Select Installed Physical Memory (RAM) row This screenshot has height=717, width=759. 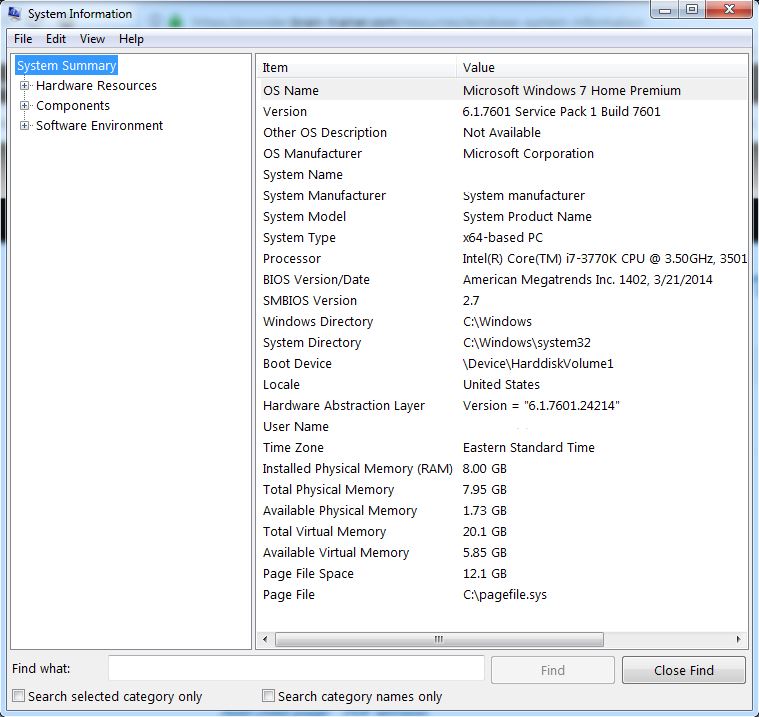click(503, 469)
